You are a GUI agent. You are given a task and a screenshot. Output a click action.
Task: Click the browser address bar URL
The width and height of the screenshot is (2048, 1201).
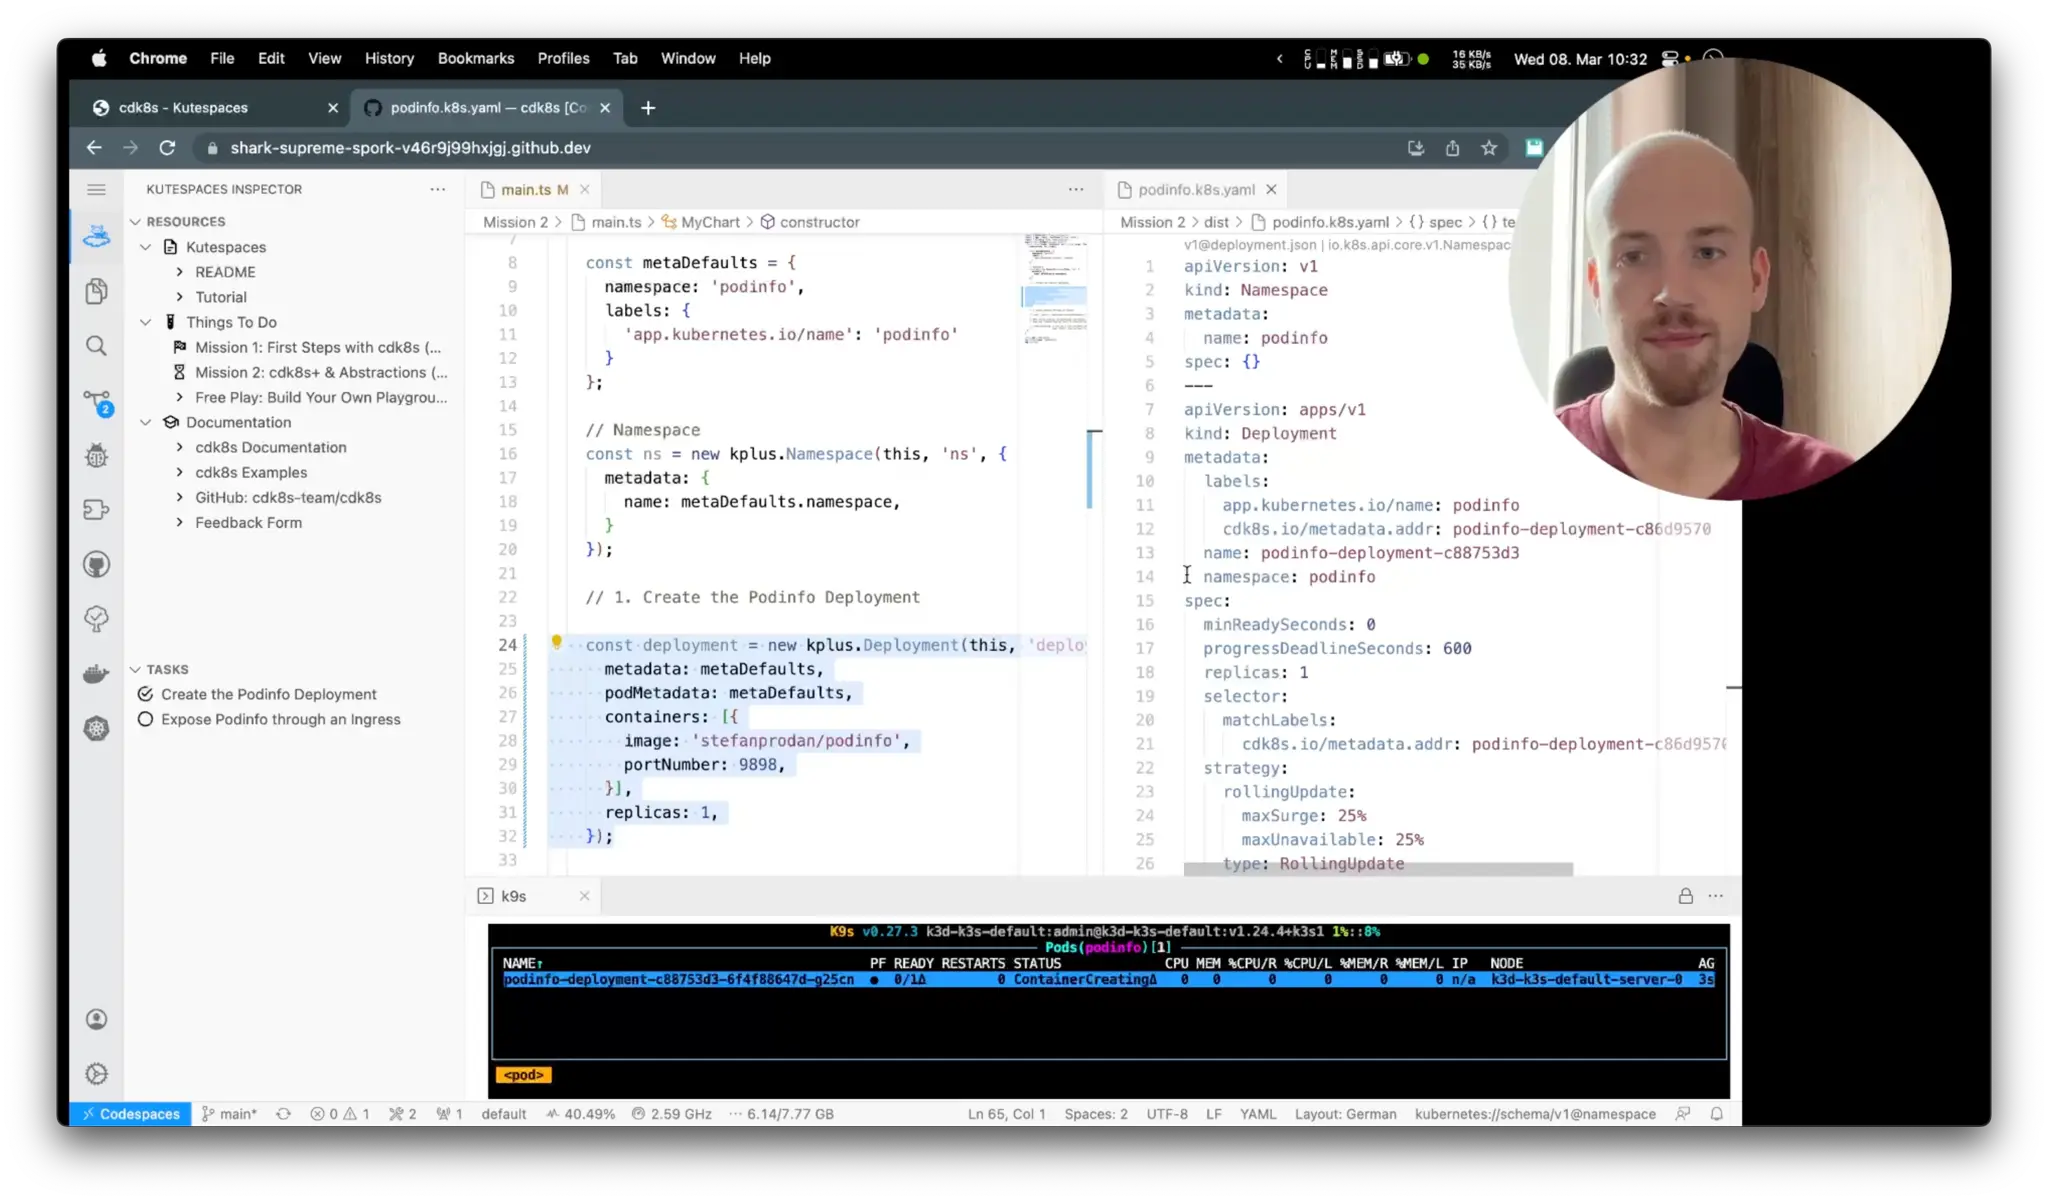click(410, 148)
